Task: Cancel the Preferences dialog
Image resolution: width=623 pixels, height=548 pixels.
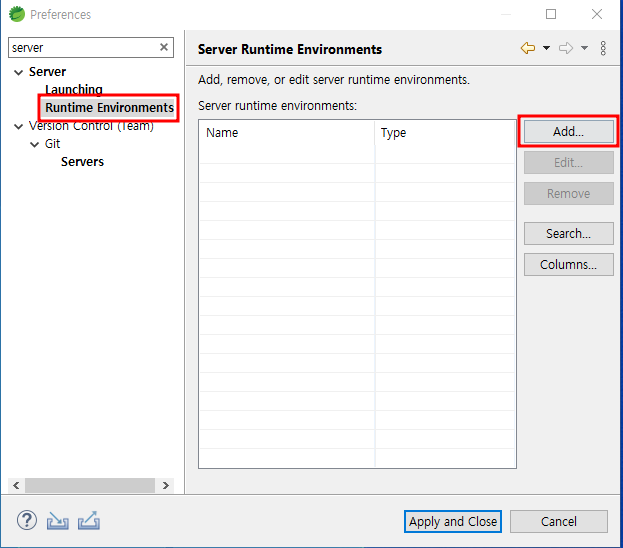Action: (559, 521)
